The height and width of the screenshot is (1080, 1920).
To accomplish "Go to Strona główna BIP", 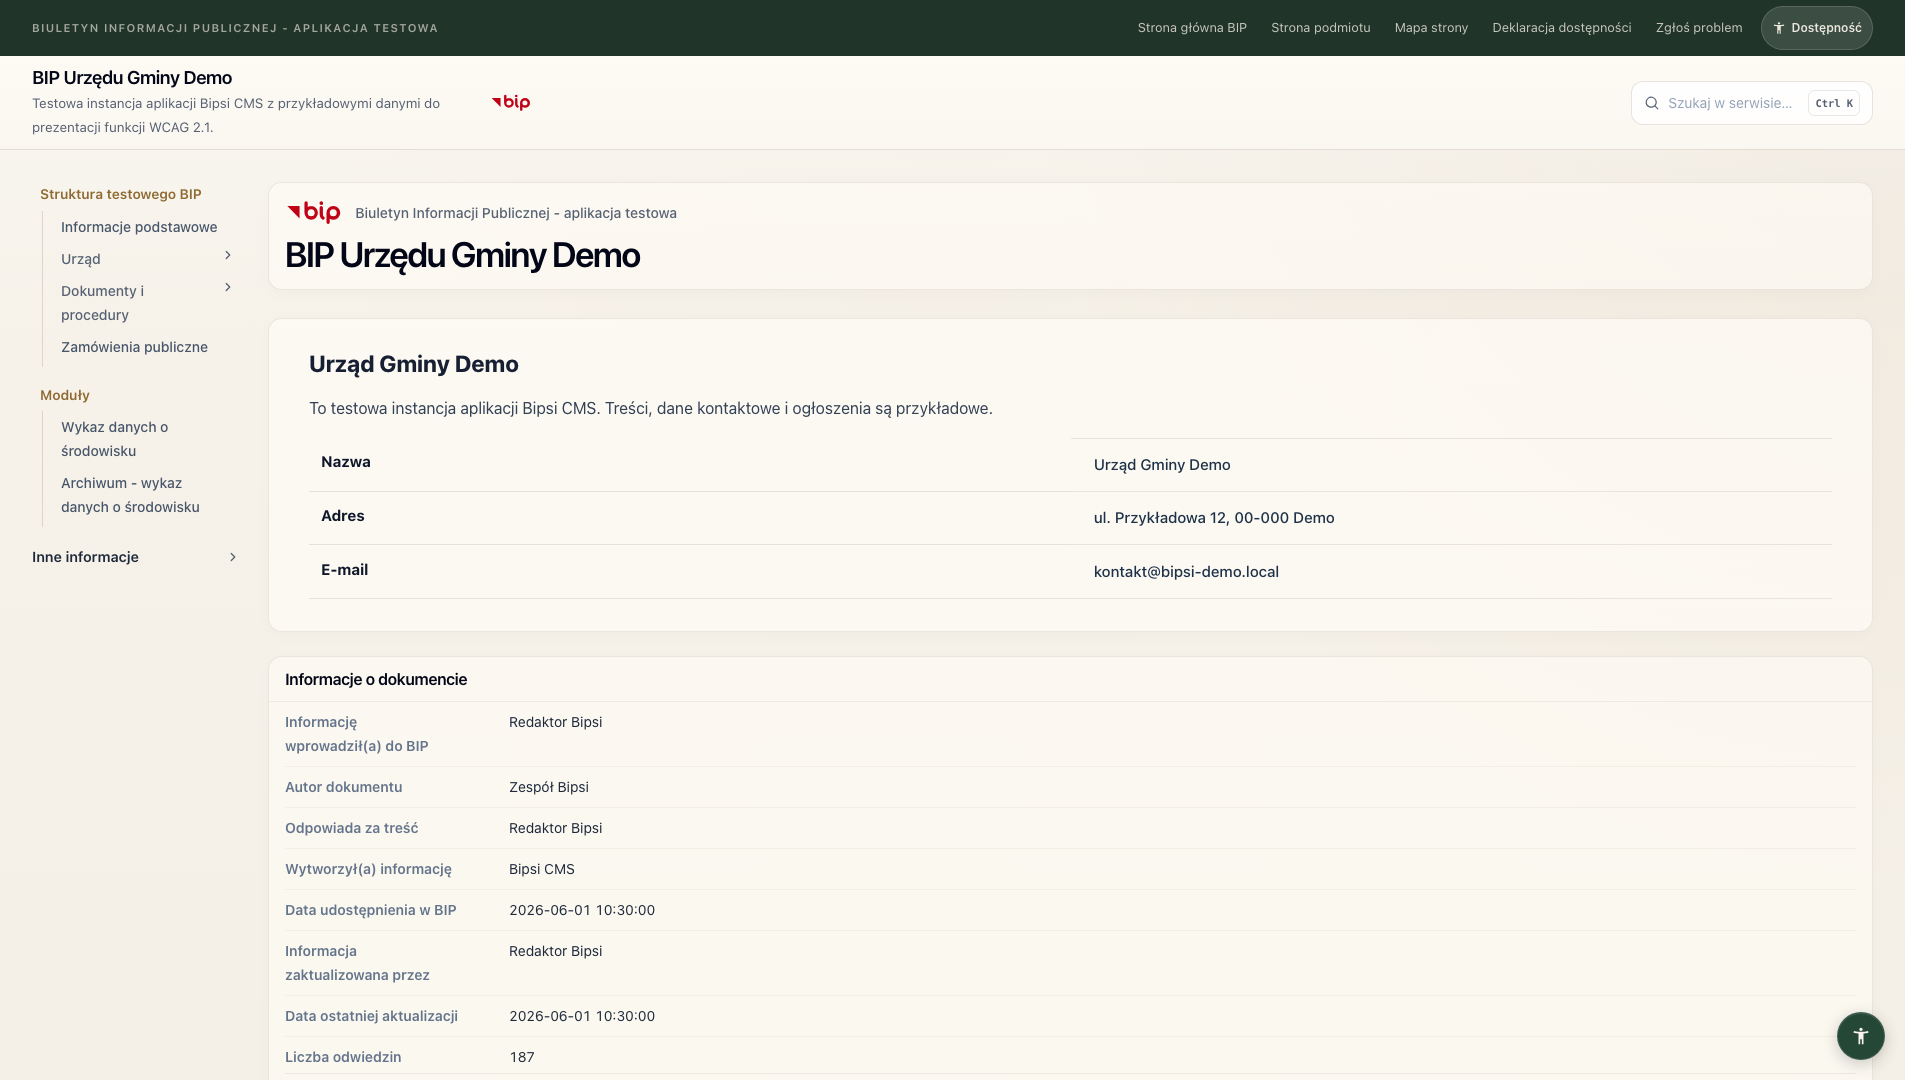I will pos(1192,28).
